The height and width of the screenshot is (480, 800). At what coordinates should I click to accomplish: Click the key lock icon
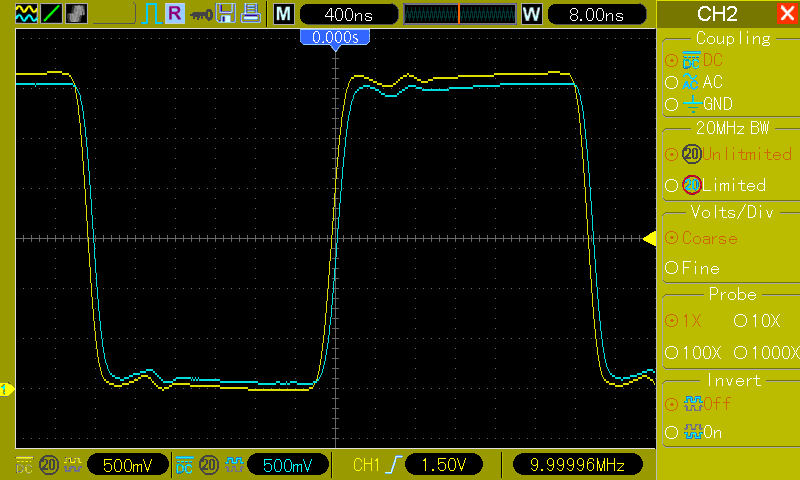(201, 15)
